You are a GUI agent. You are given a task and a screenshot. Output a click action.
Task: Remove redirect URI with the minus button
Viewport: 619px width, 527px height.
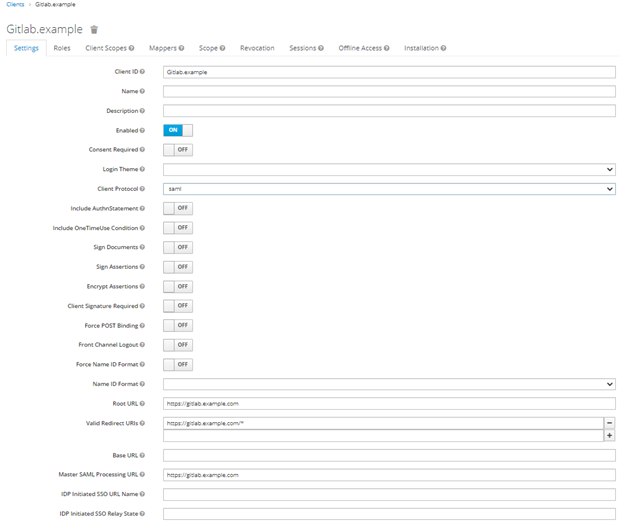(609, 423)
